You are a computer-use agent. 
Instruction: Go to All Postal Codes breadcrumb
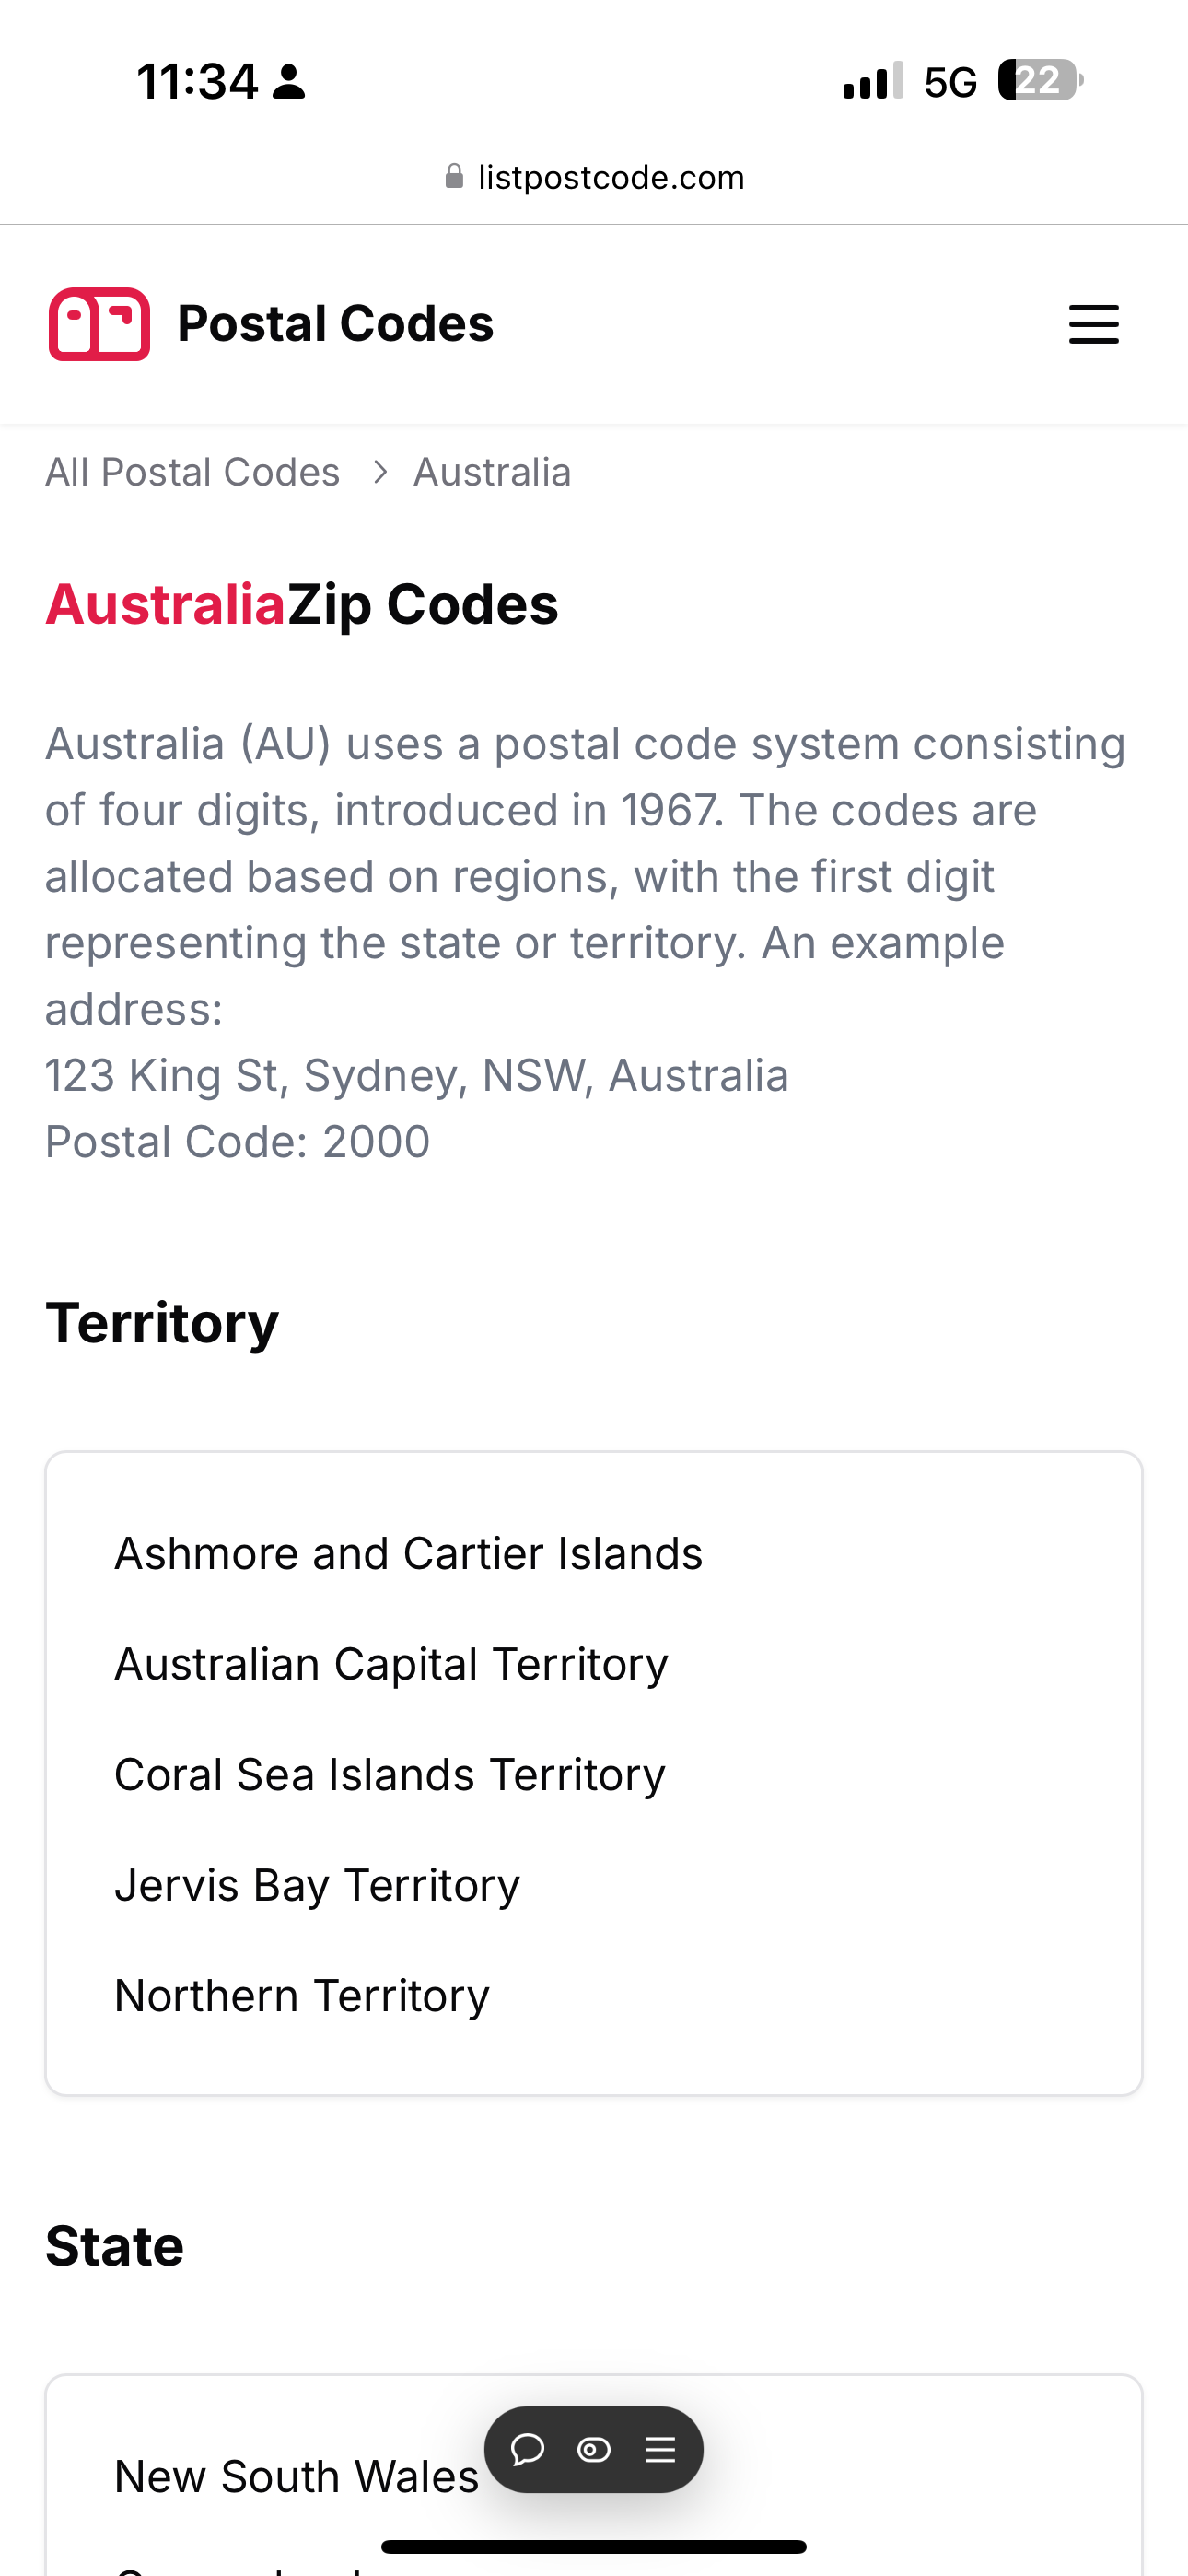pyautogui.click(x=192, y=472)
